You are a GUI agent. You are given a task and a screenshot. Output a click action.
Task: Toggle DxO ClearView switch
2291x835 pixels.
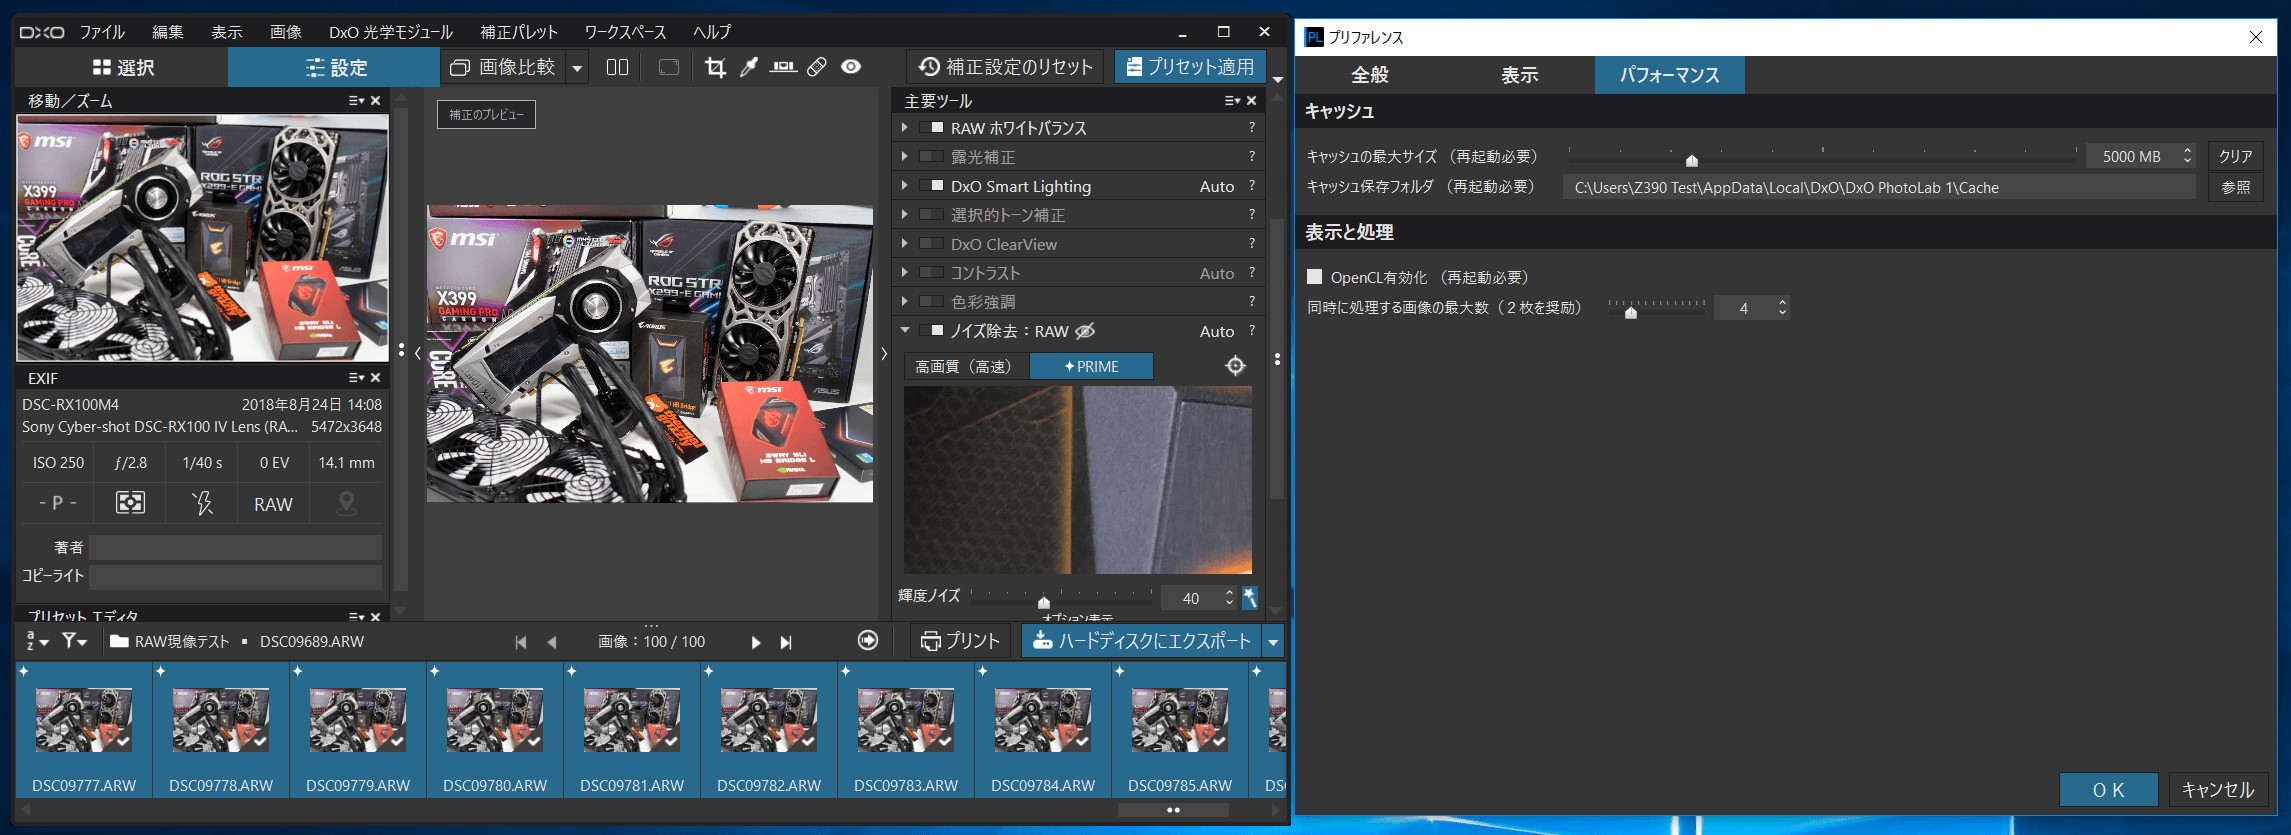point(932,244)
